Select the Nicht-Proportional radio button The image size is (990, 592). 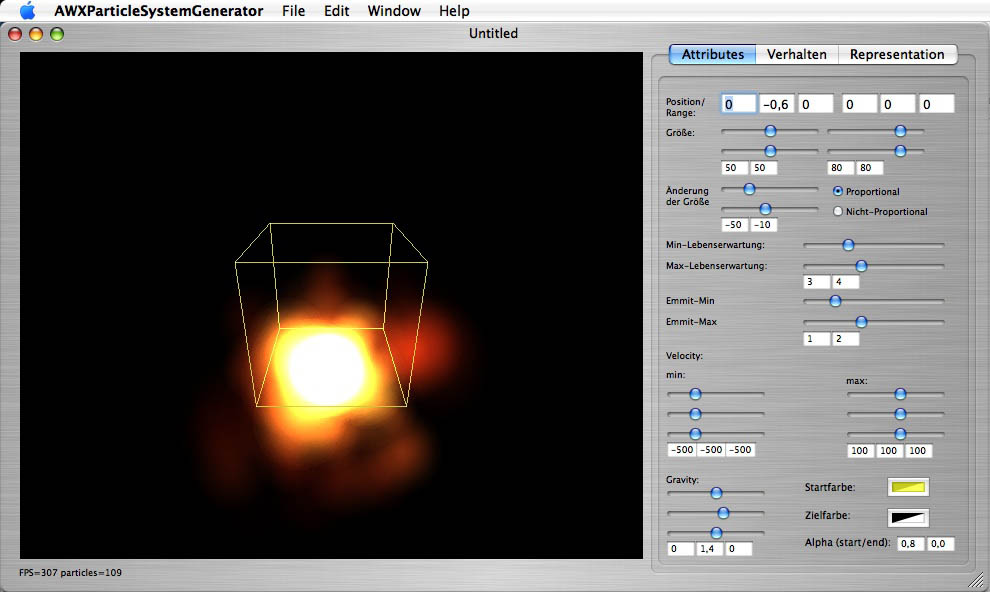click(838, 211)
